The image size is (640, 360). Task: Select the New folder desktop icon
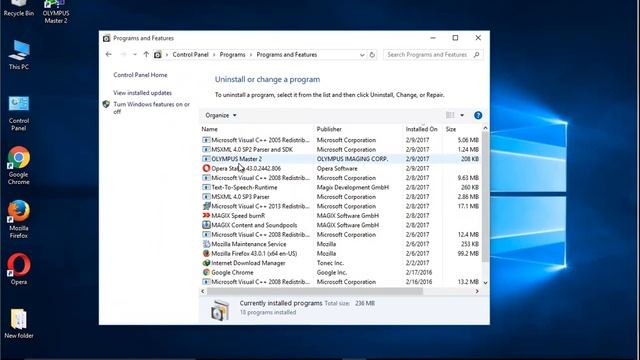pos(19,324)
